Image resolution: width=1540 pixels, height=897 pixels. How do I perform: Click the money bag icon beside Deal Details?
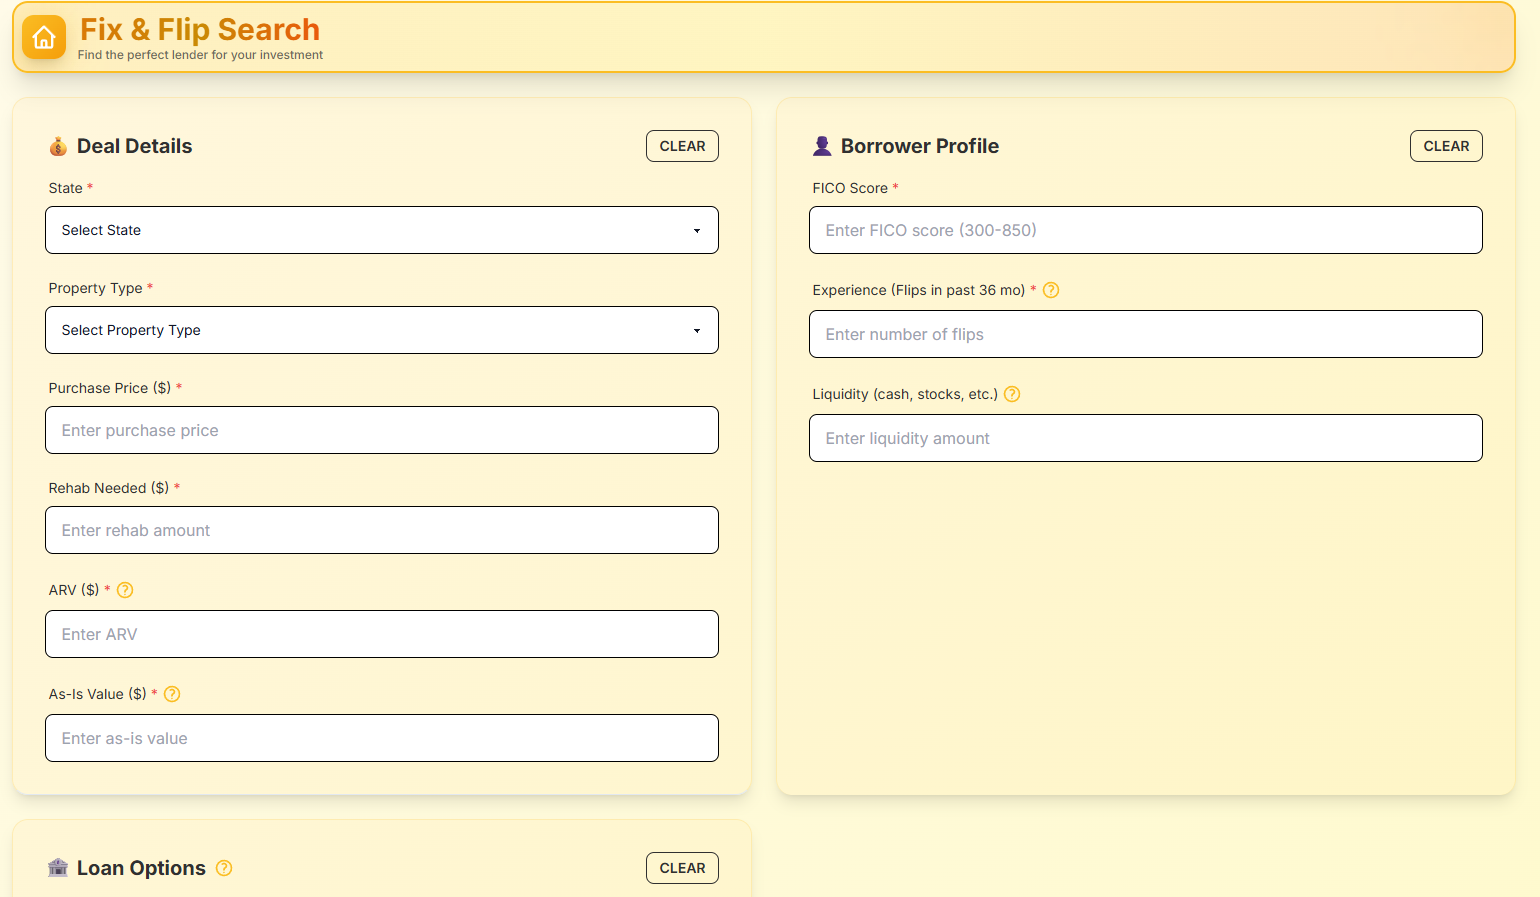pos(58,146)
